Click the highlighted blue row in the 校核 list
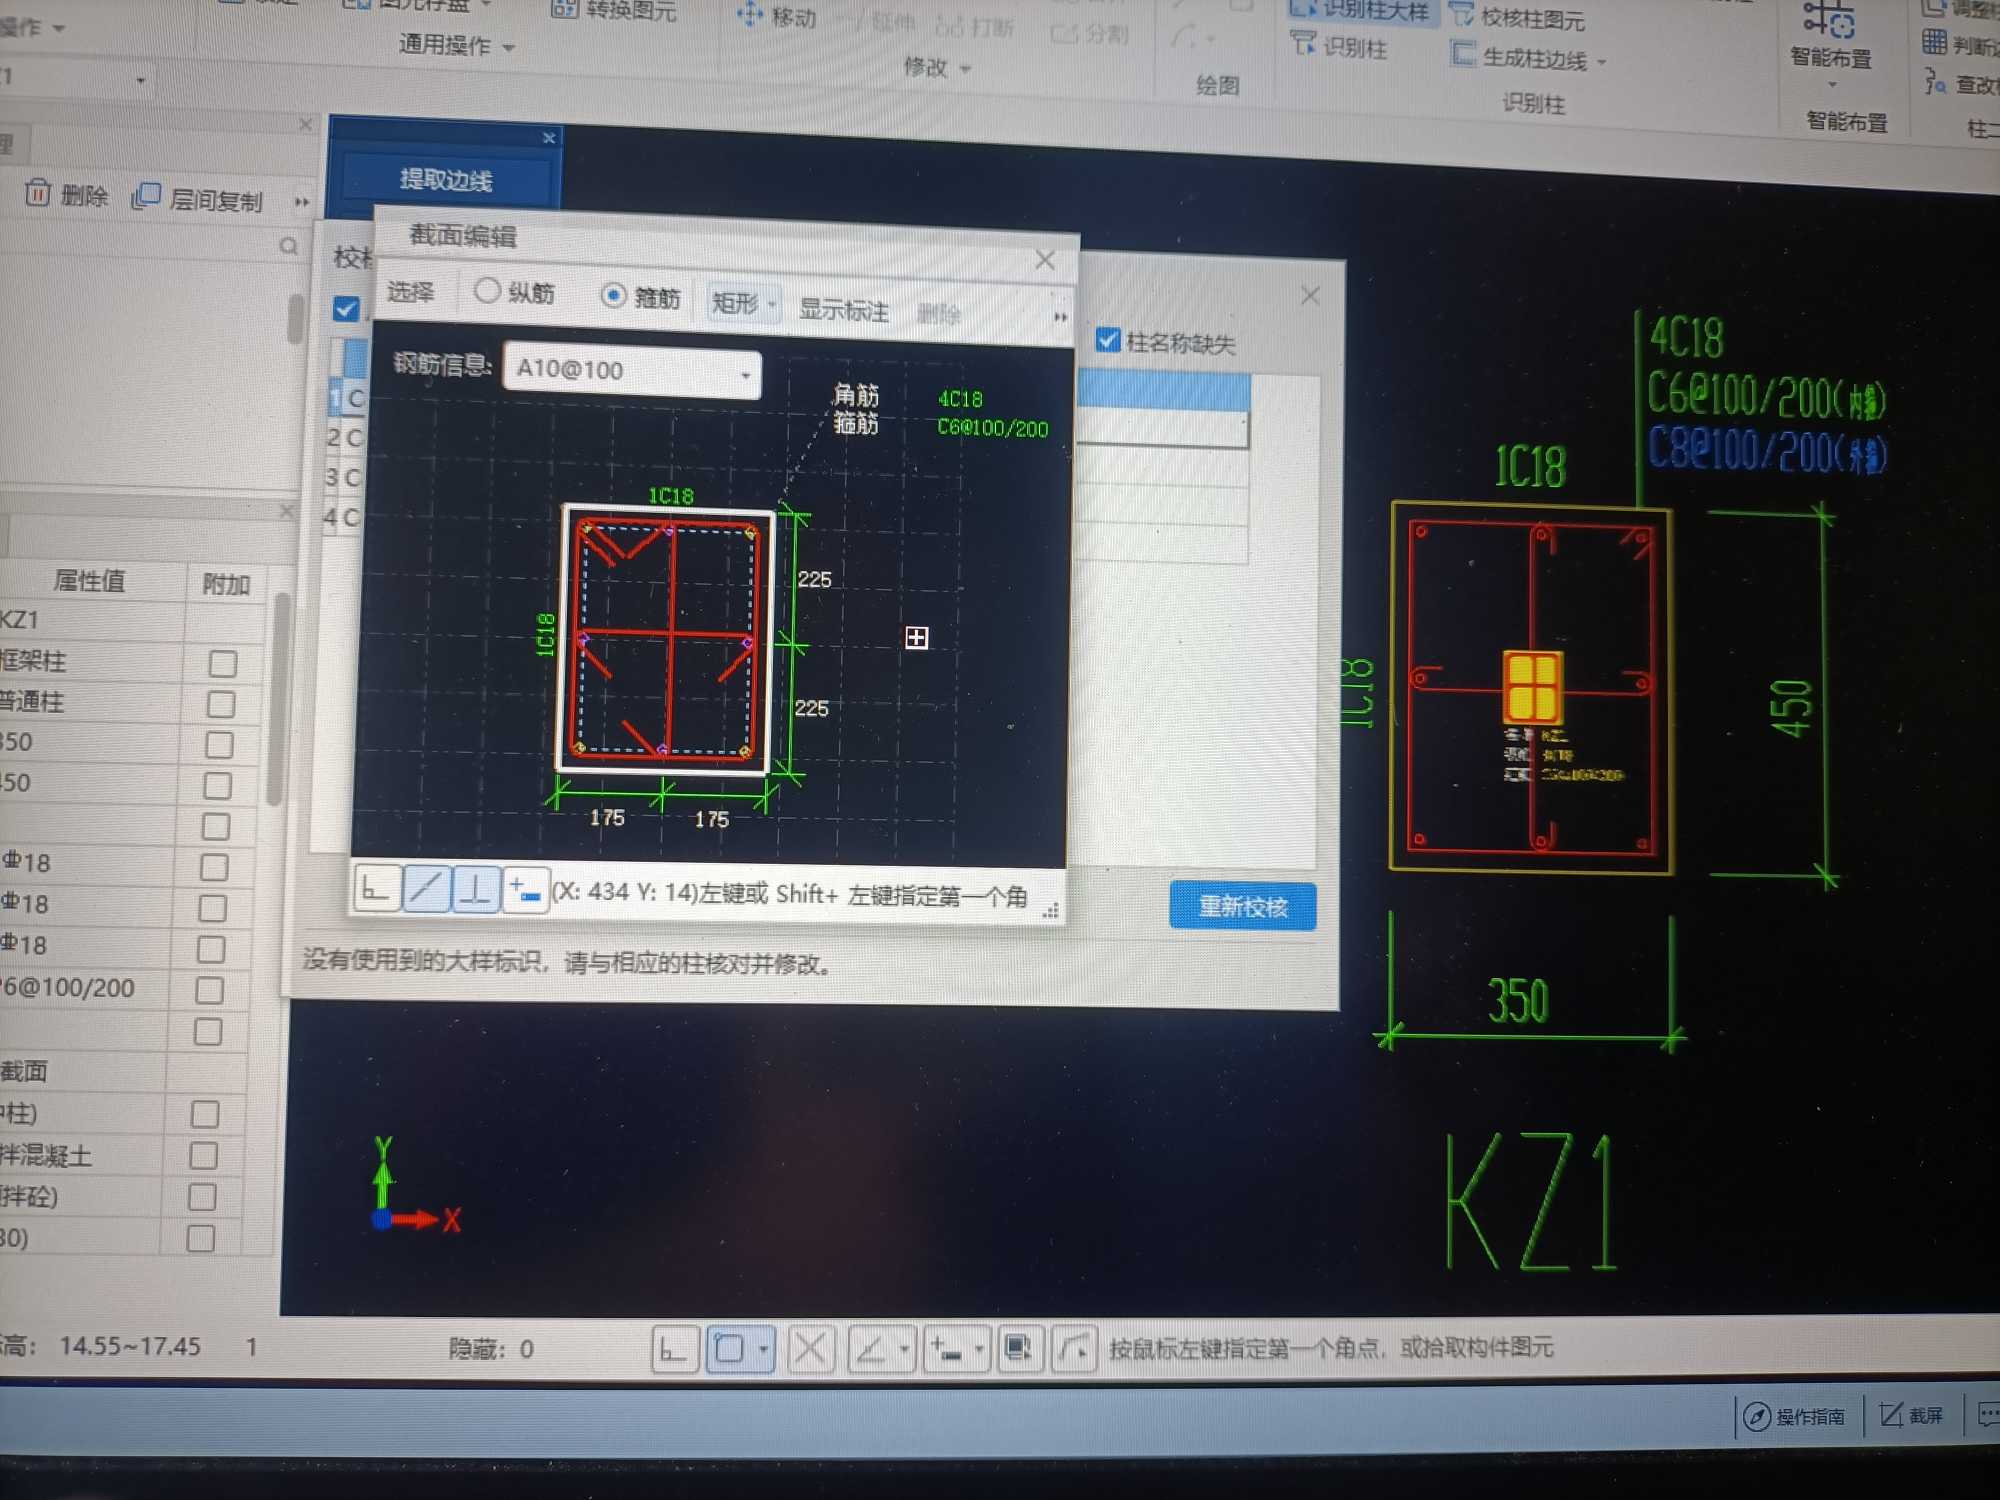 [x=1164, y=390]
